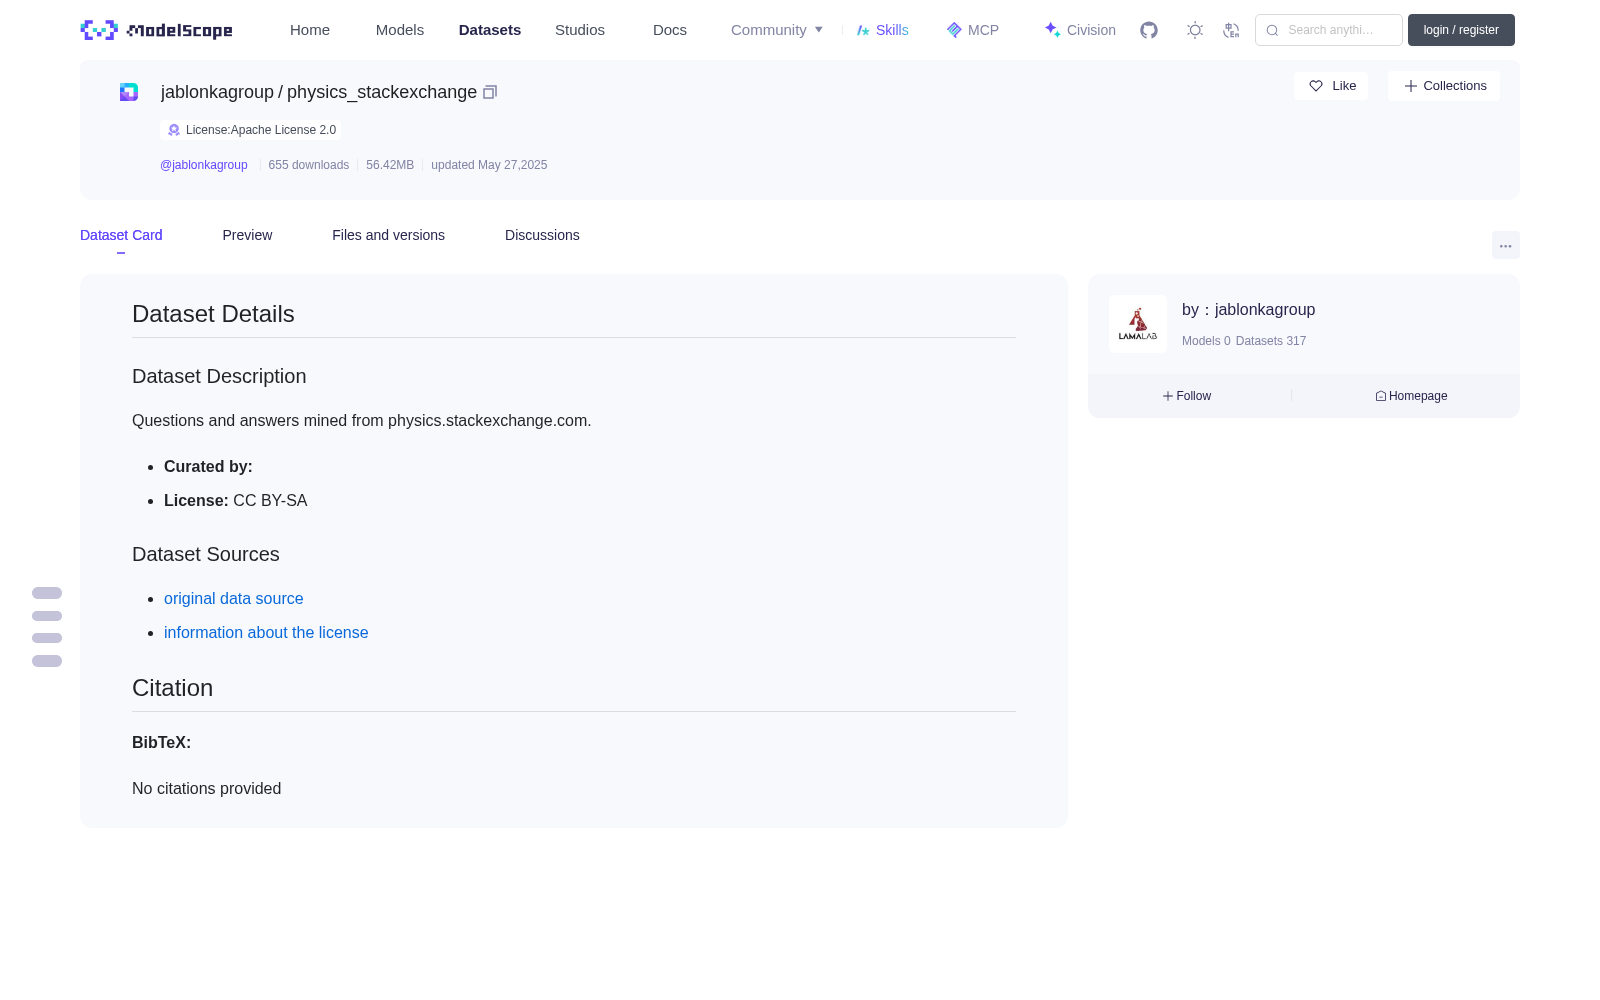Open the MCP page
Viewport: 1600px width, 1000px height.
(972, 30)
